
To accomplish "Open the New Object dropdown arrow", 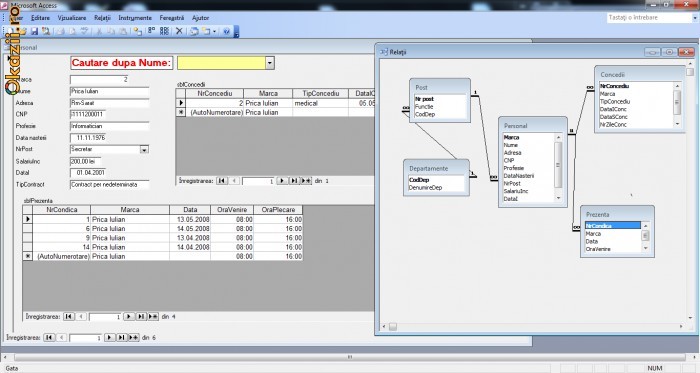I will pyautogui.click(x=214, y=31).
